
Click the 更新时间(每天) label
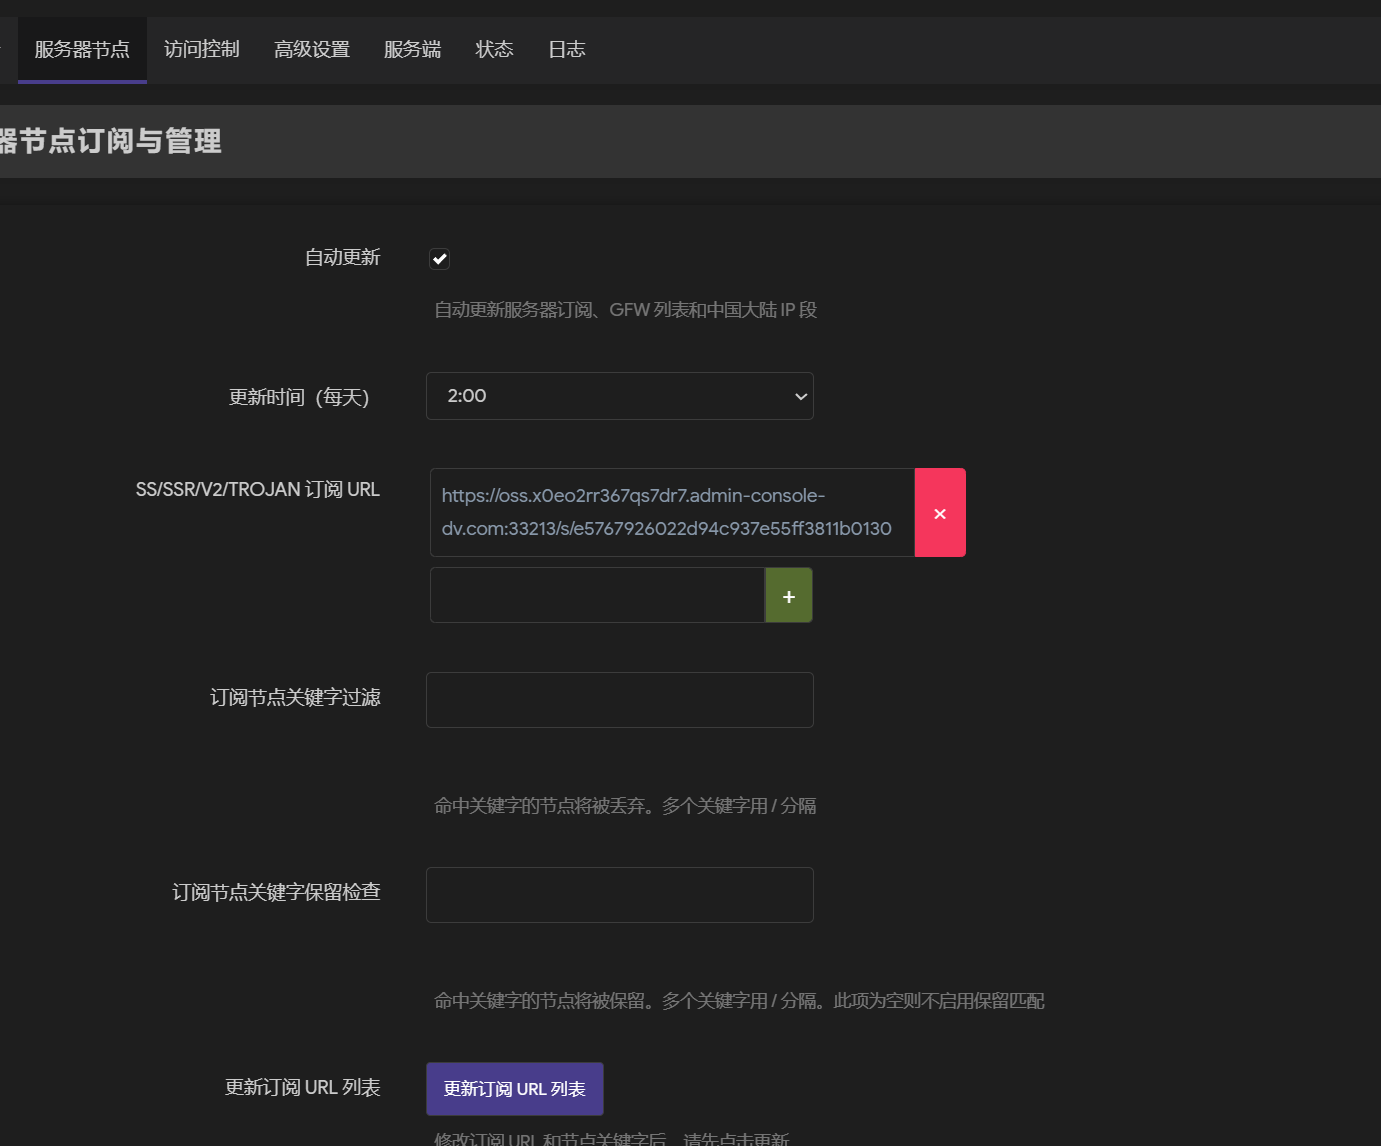click(299, 397)
